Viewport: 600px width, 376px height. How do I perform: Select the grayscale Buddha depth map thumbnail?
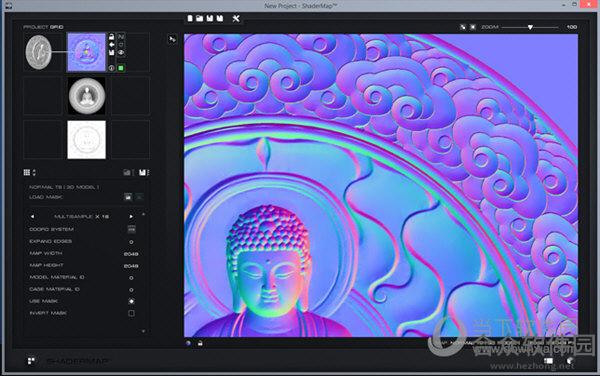tap(86, 96)
